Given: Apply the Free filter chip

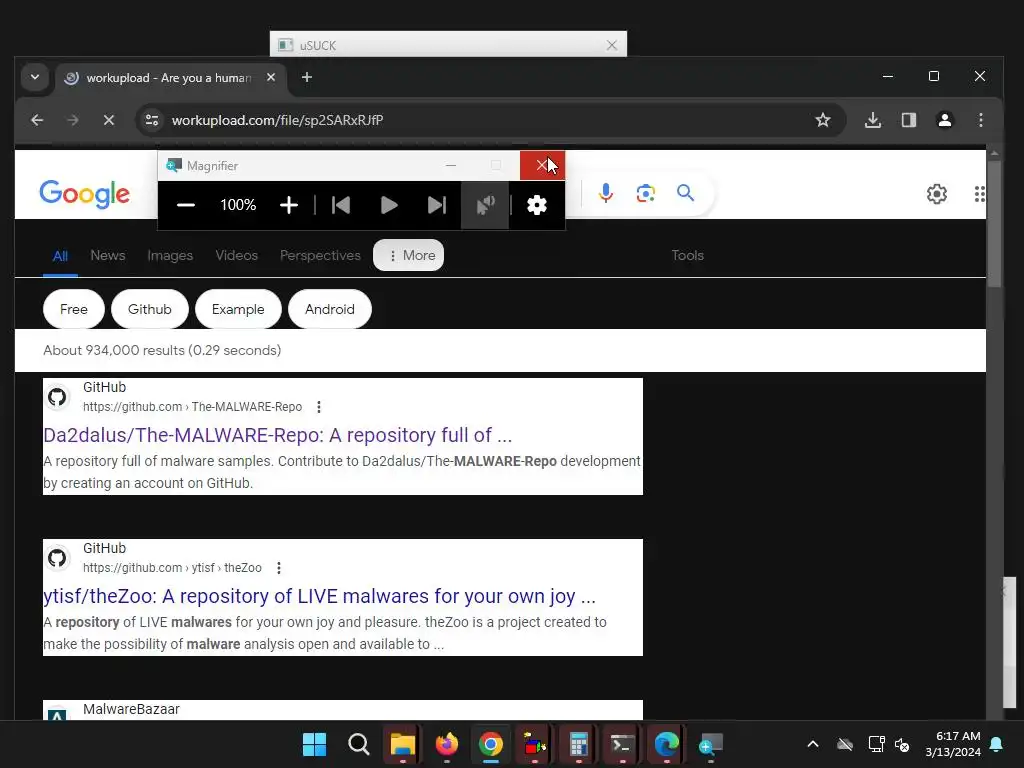Looking at the screenshot, I should click(74, 309).
